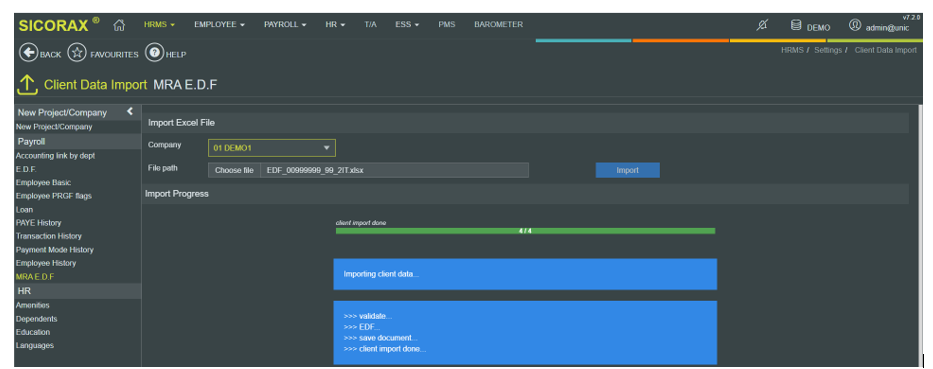Select Amenities under HR
Viewport: 933px width, 369px height.
tap(33, 305)
